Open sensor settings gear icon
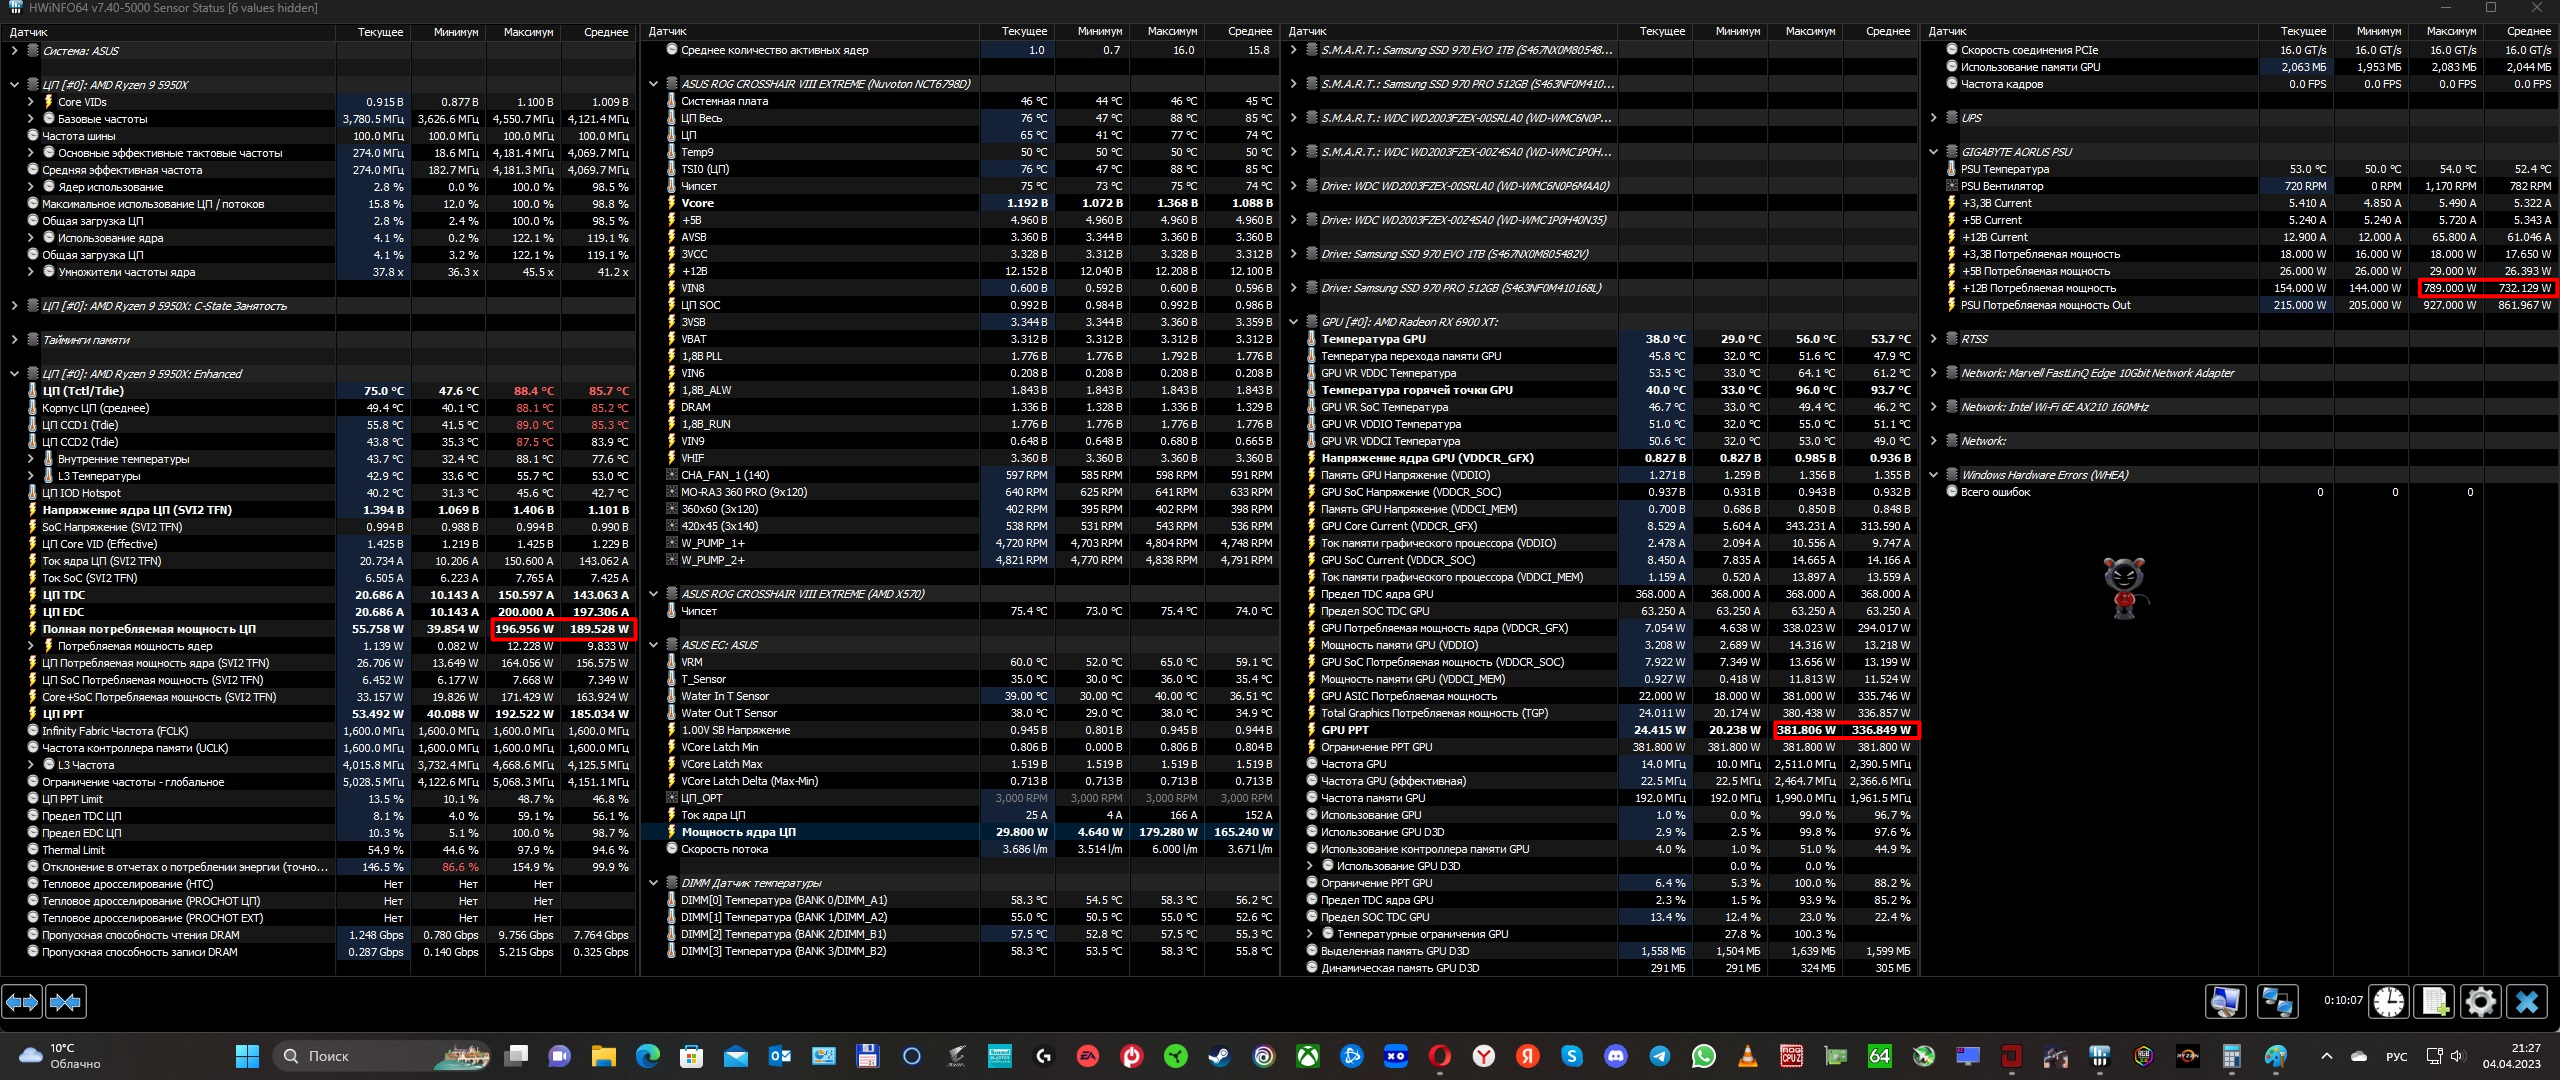 [2480, 1001]
